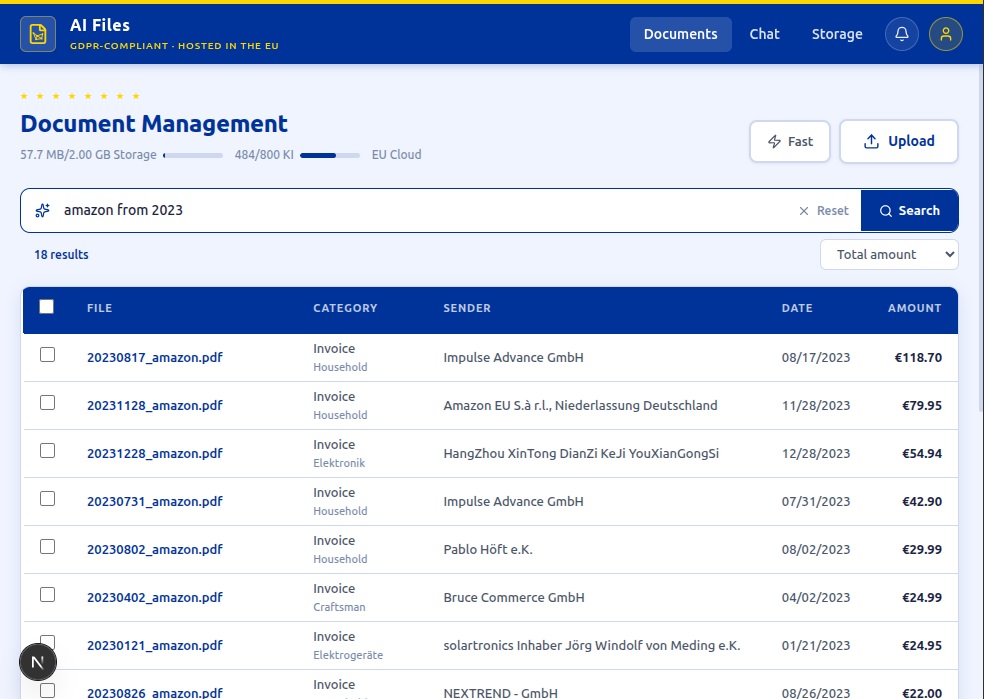Click the 'Elektrogeräte' category label
This screenshot has width=984, height=699.
(x=348, y=655)
